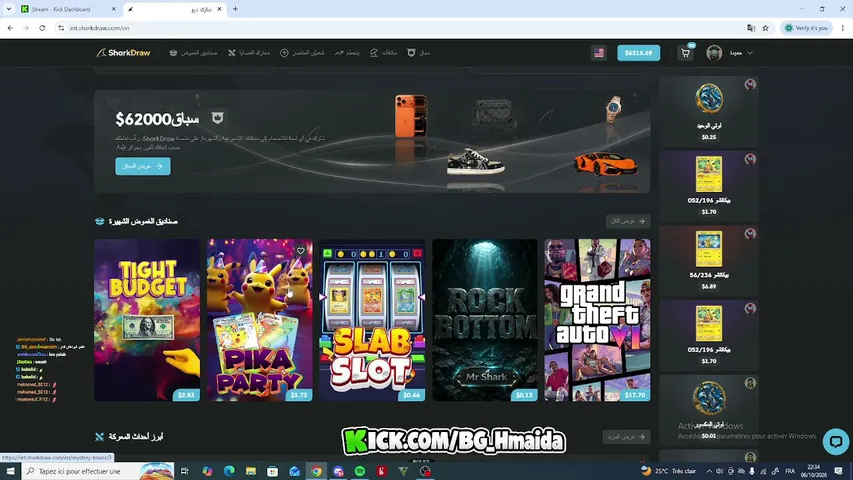
Task: Open the mystery boxes nav item with box icon
Action: (x=193, y=53)
